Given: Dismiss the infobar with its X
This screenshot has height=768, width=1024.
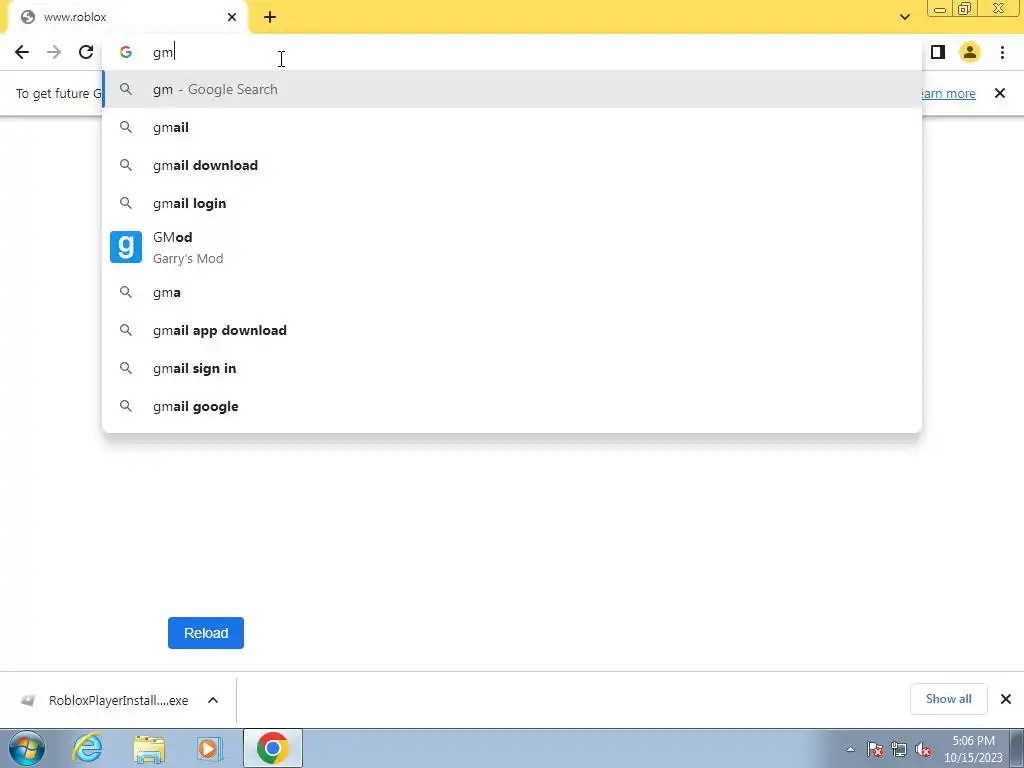Looking at the screenshot, I should point(999,93).
